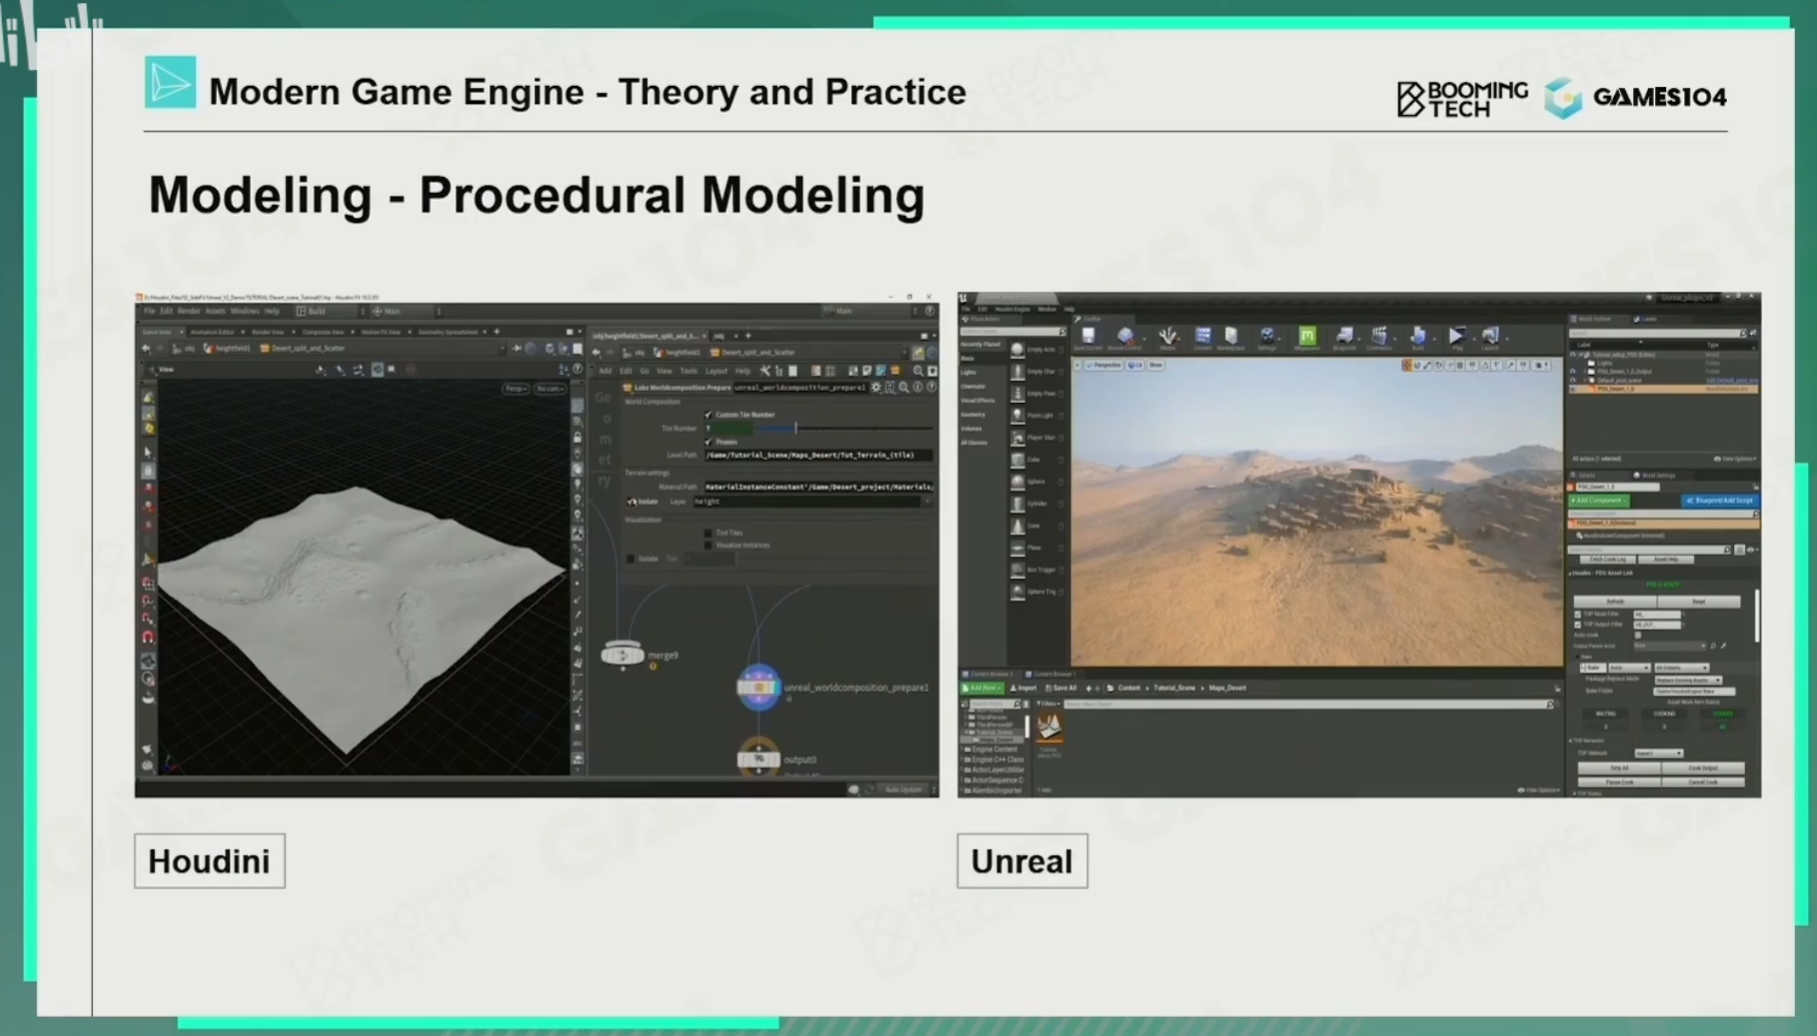The image size is (1817, 1036).
Task: Open the Megascans plugin in Unreal toolbar
Action: coord(1306,337)
